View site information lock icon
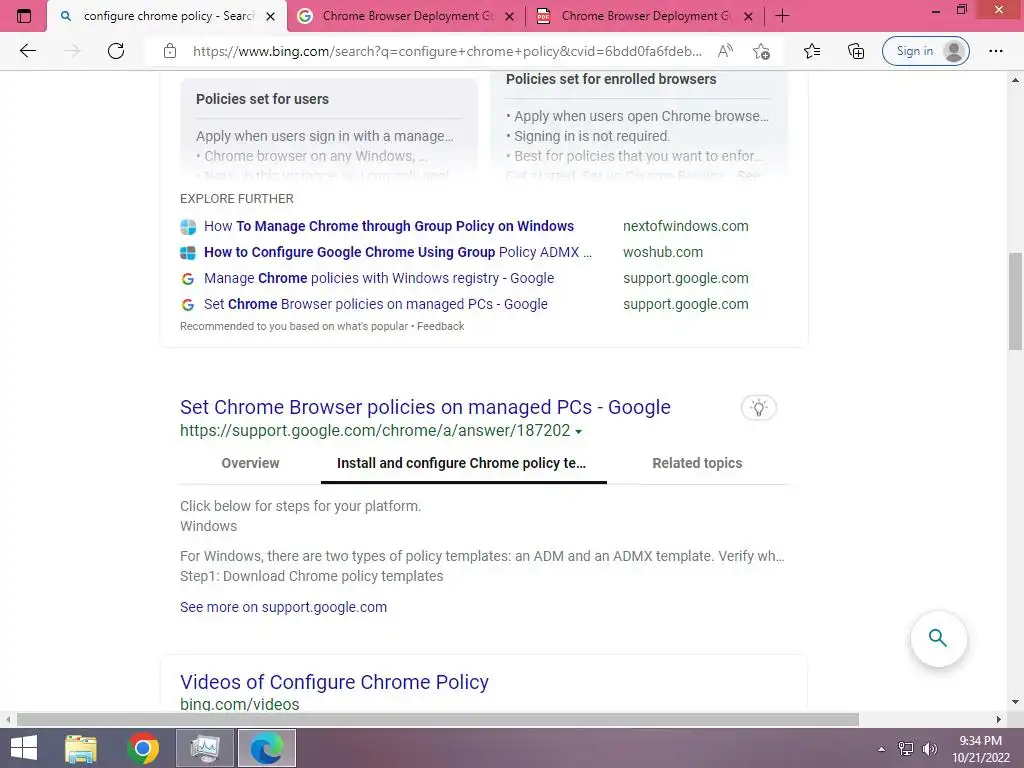1024x768 pixels. [170, 51]
